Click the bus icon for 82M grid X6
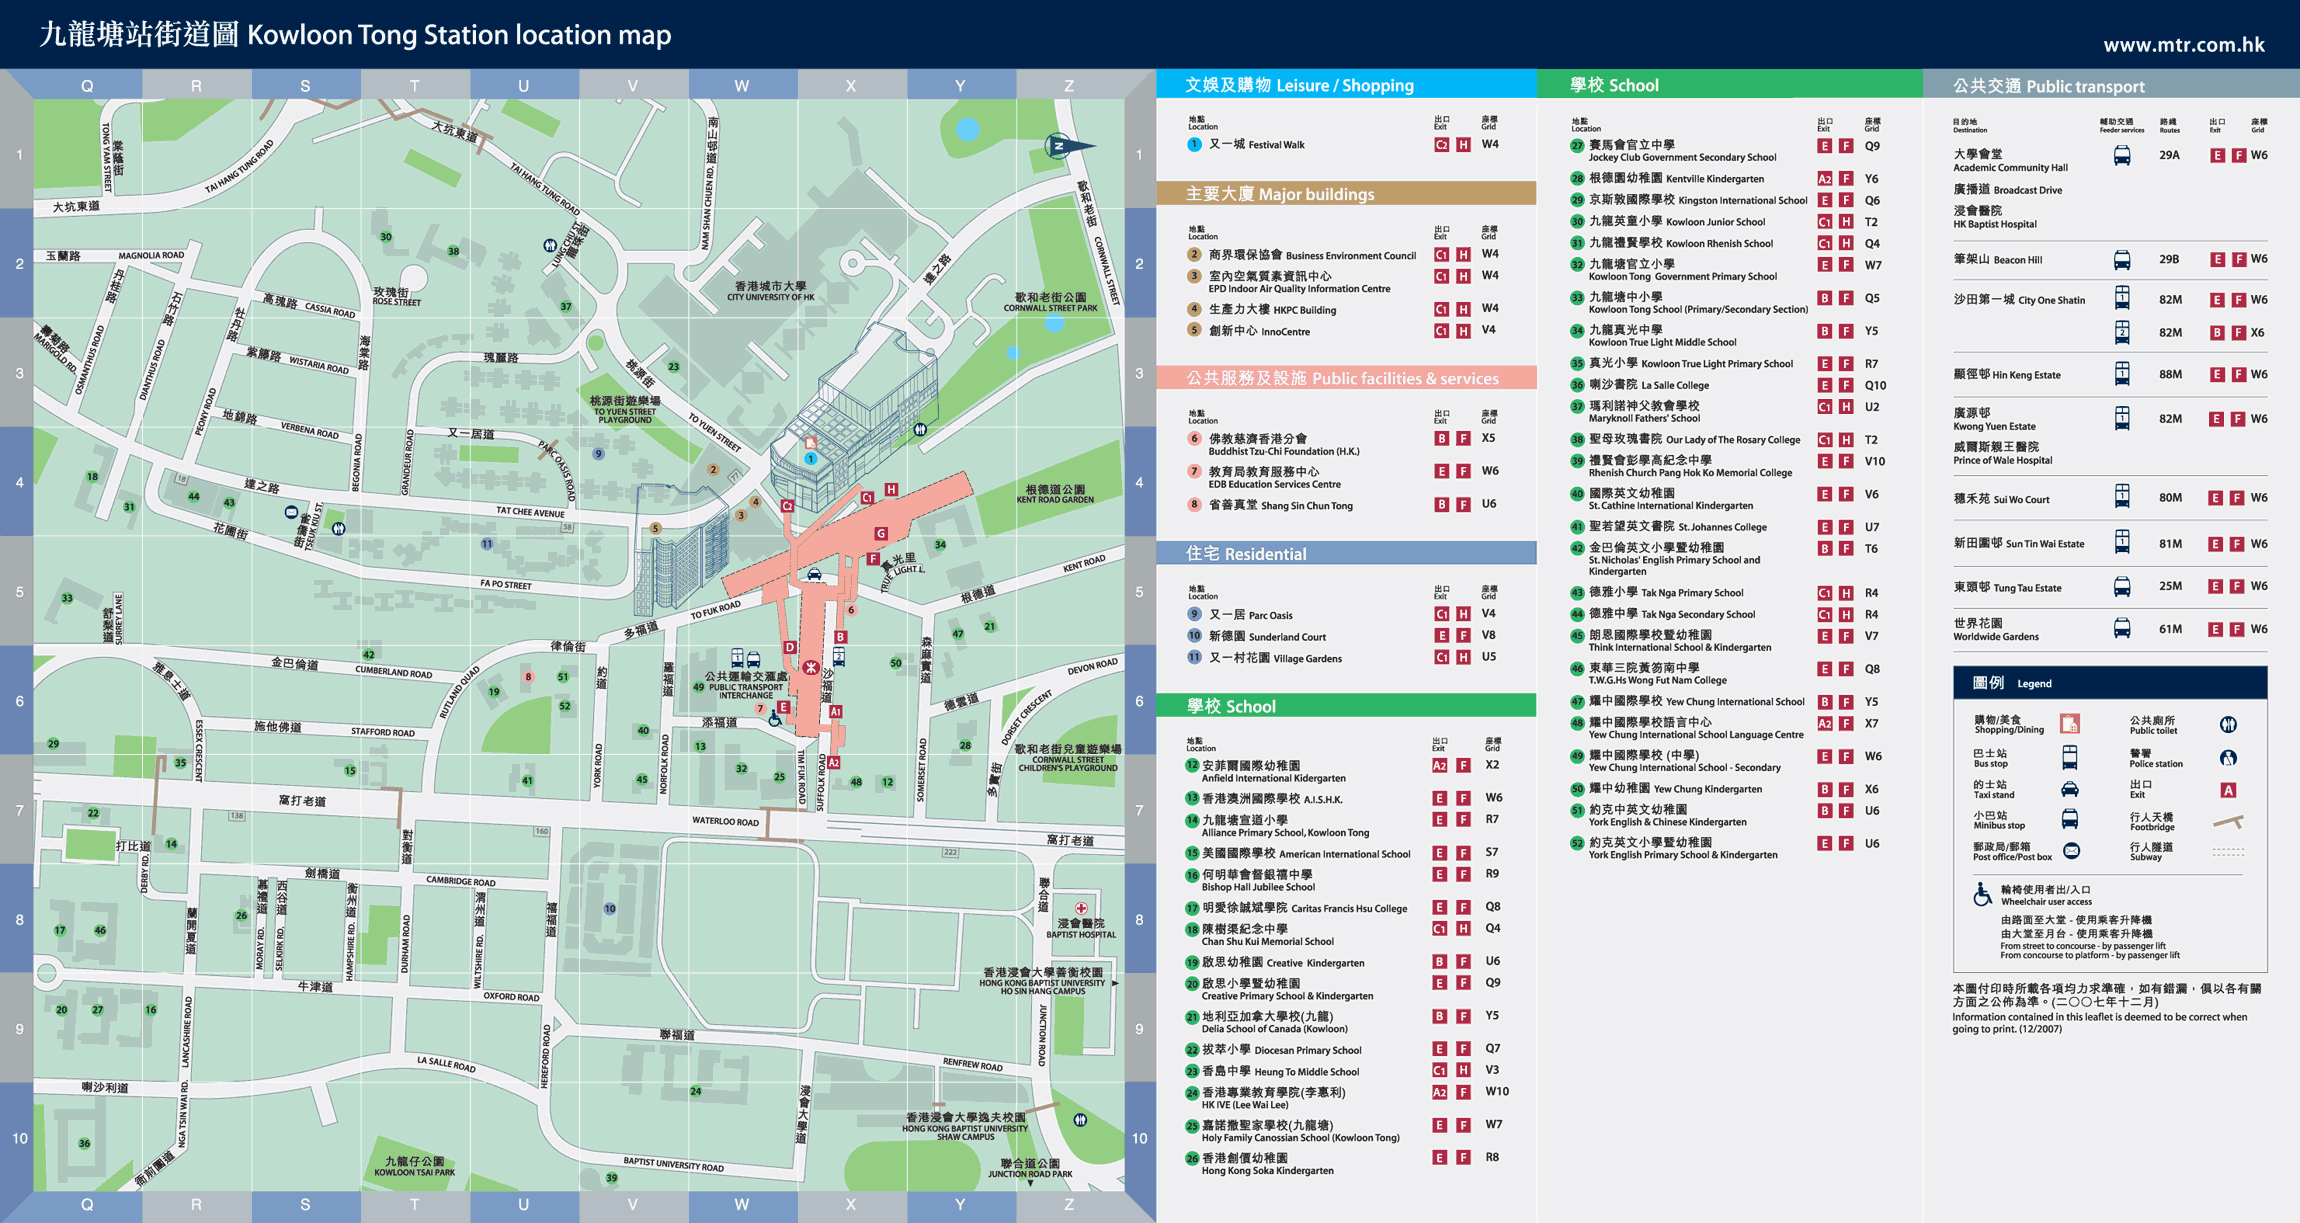The width and height of the screenshot is (2300, 1223). (2121, 332)
